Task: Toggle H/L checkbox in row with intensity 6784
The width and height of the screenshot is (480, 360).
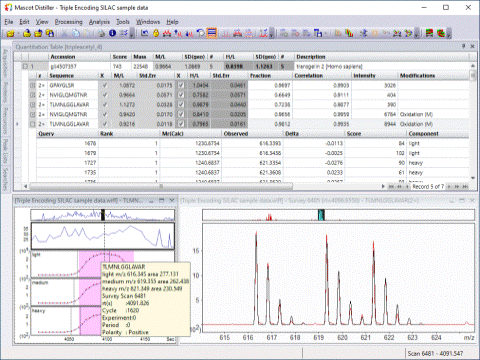Action: [181, 114]
